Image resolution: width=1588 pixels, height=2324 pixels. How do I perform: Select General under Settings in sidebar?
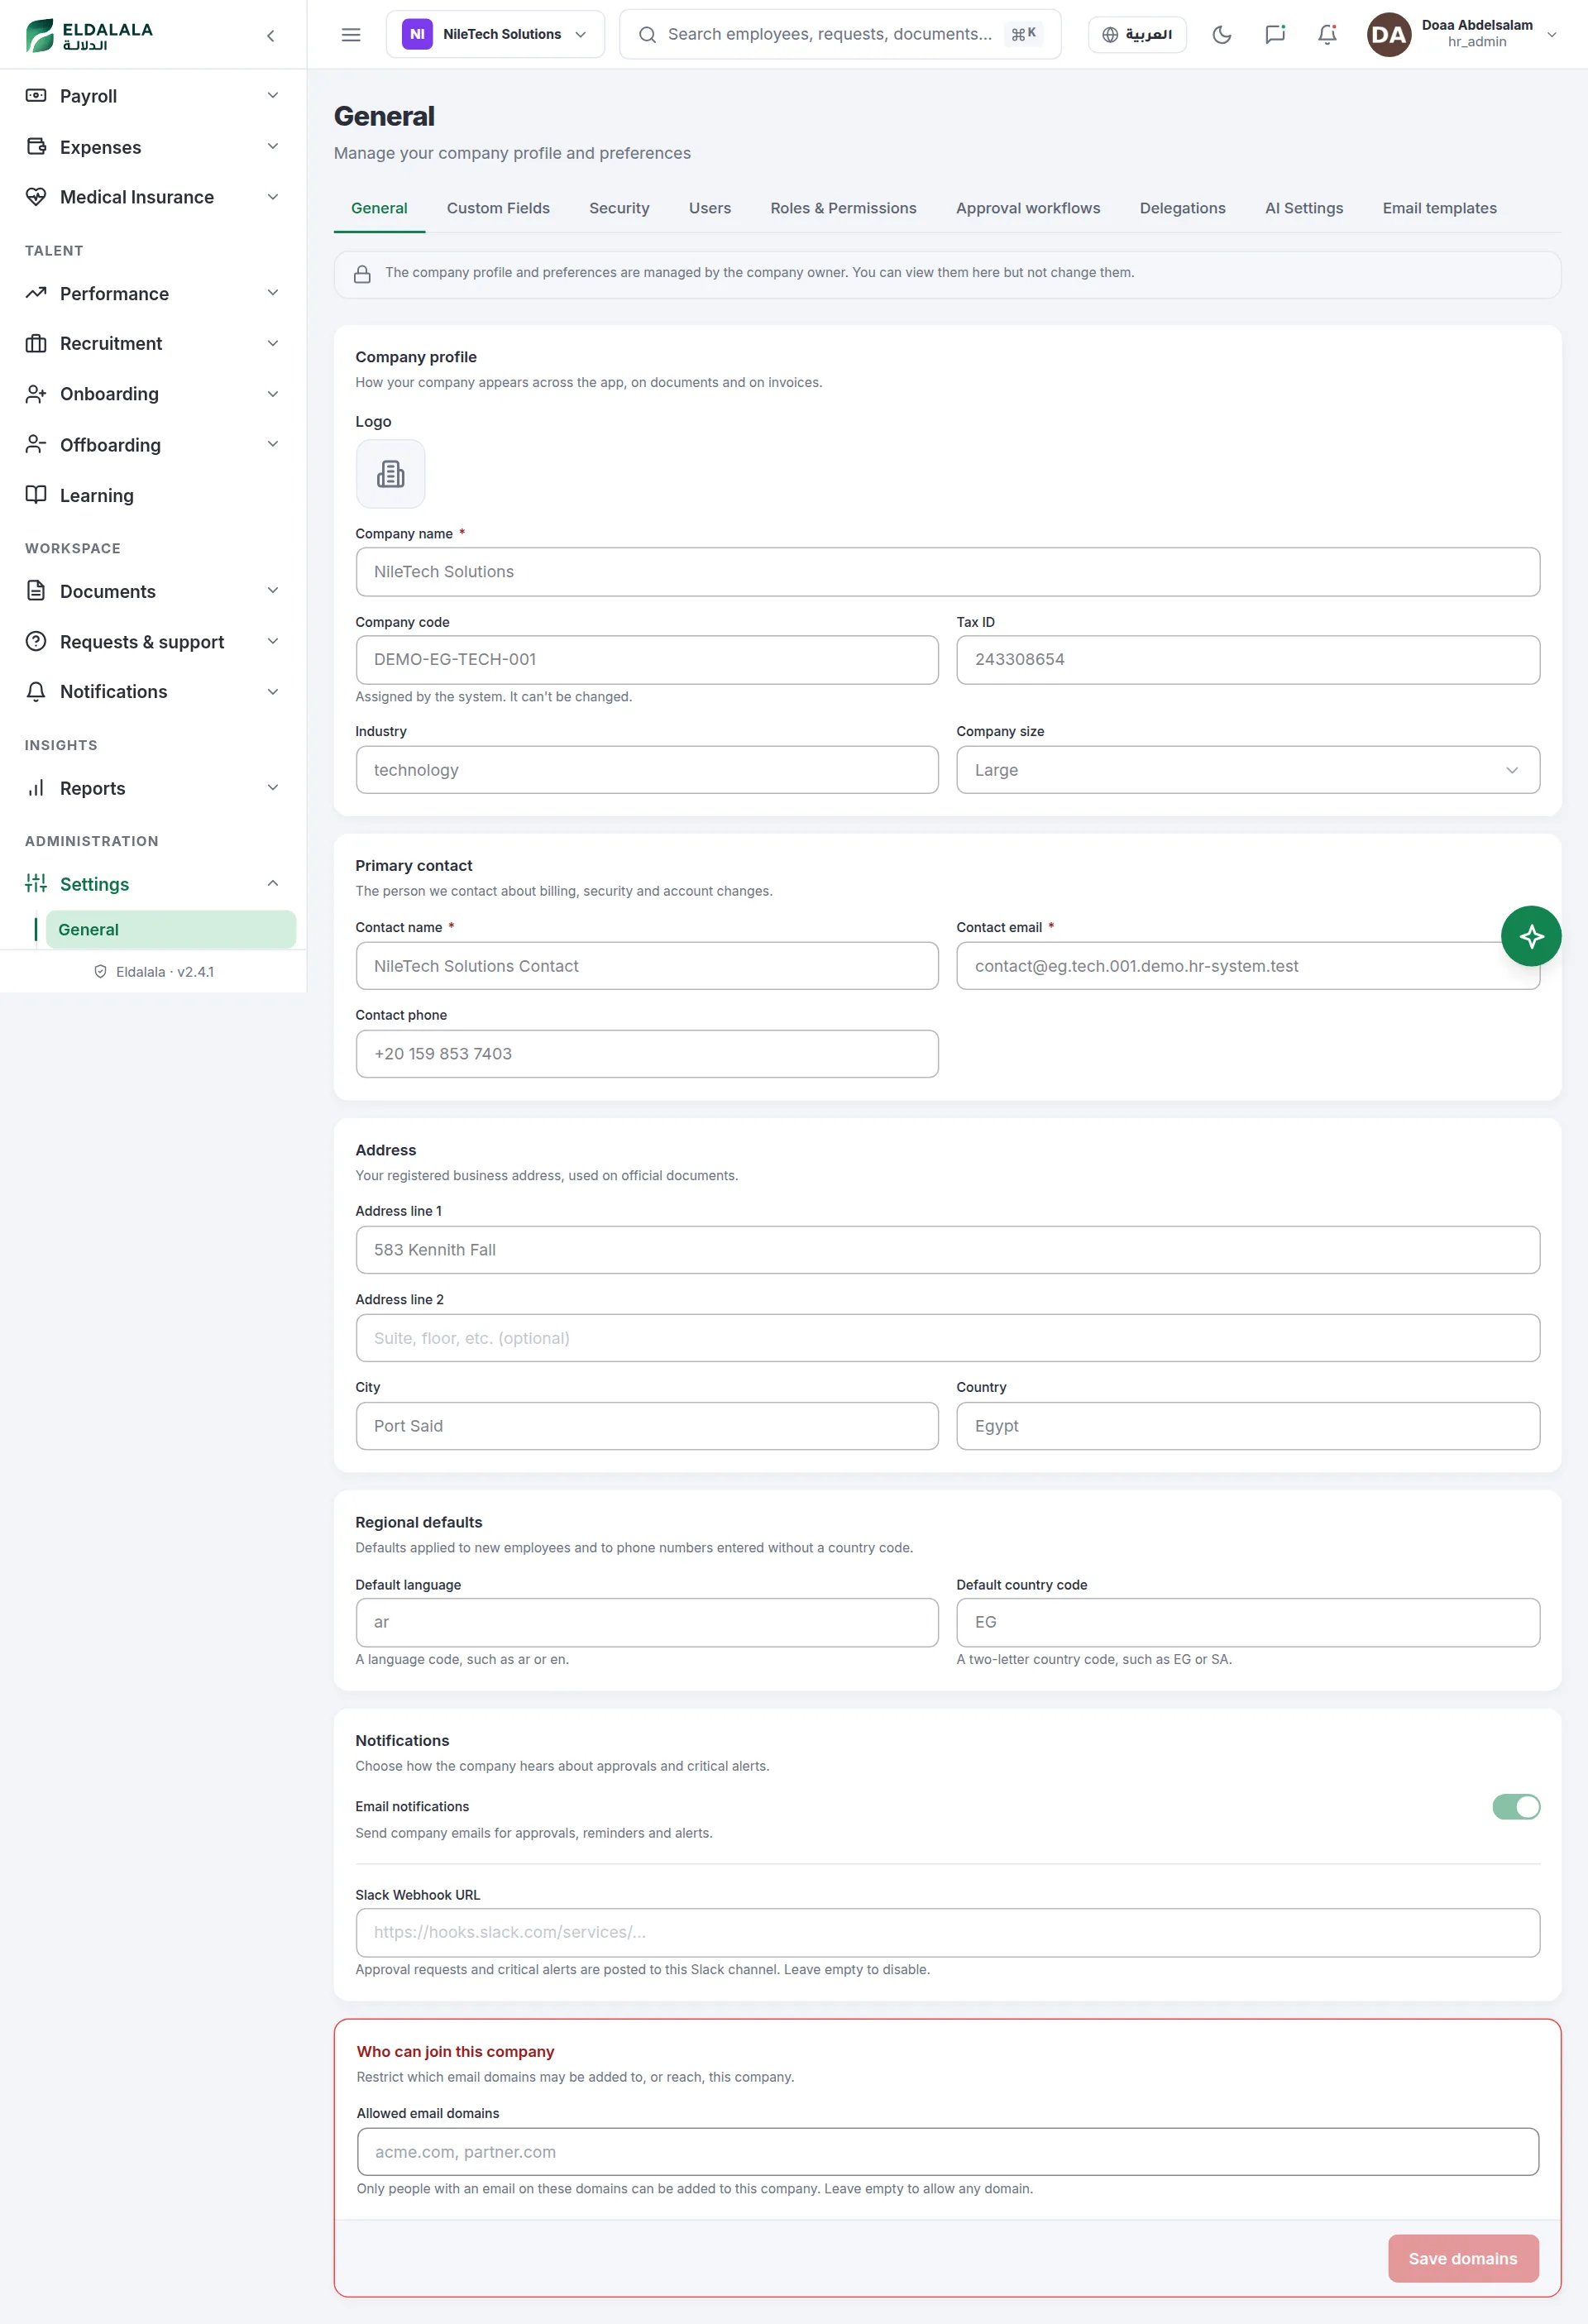click(170, 929)
